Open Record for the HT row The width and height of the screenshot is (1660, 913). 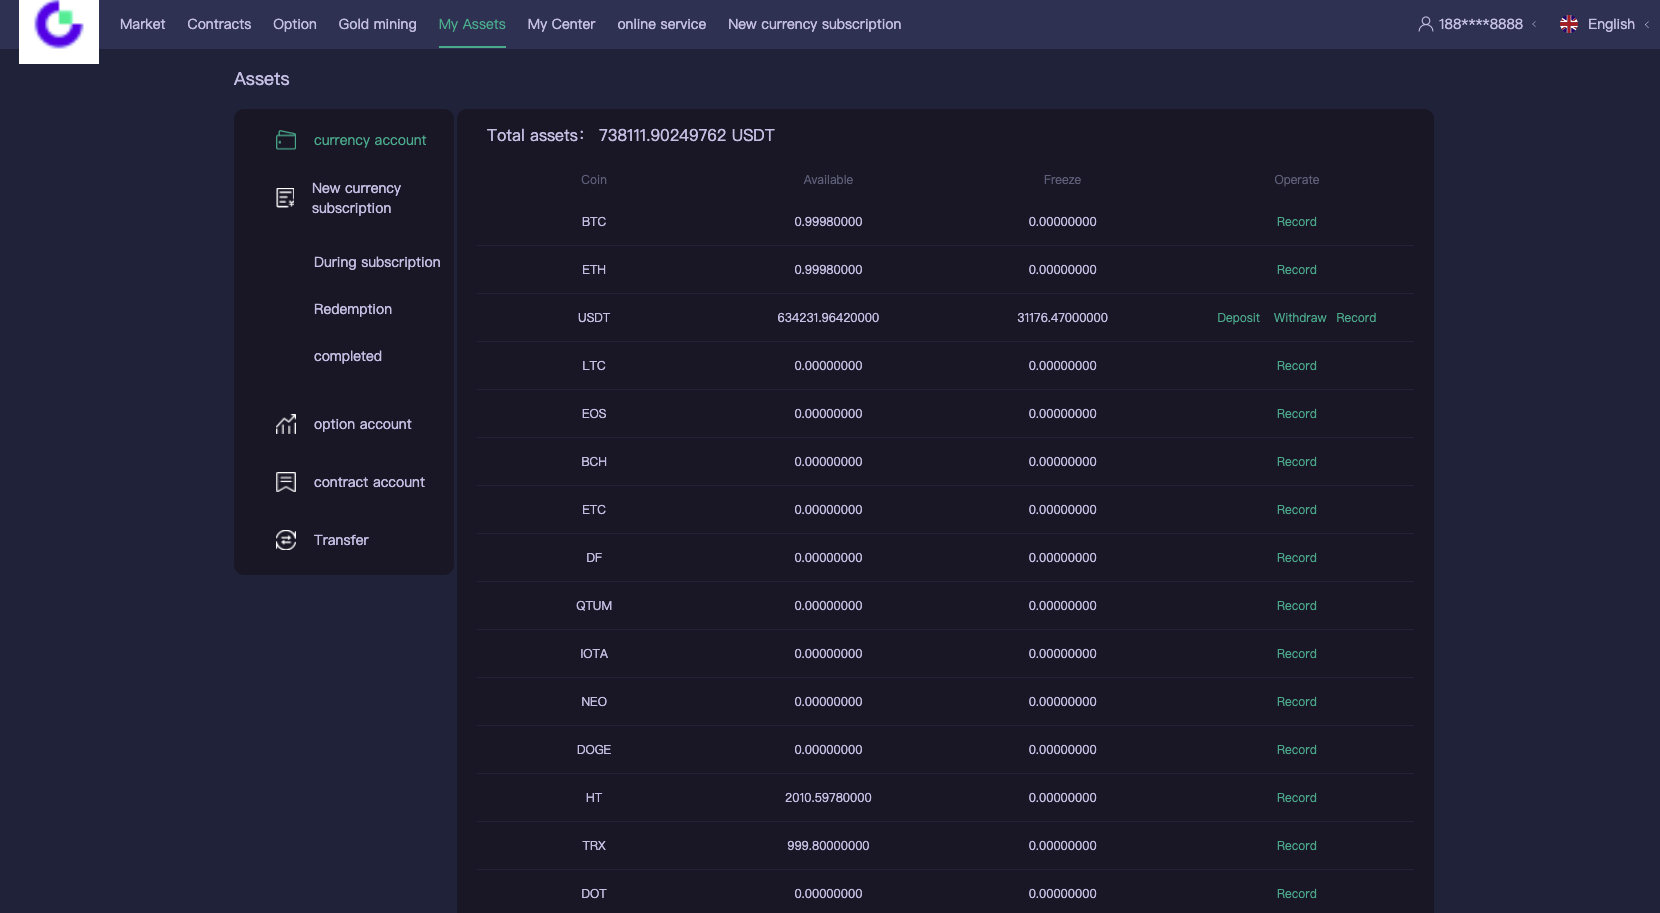click(x=1296, y=798)
